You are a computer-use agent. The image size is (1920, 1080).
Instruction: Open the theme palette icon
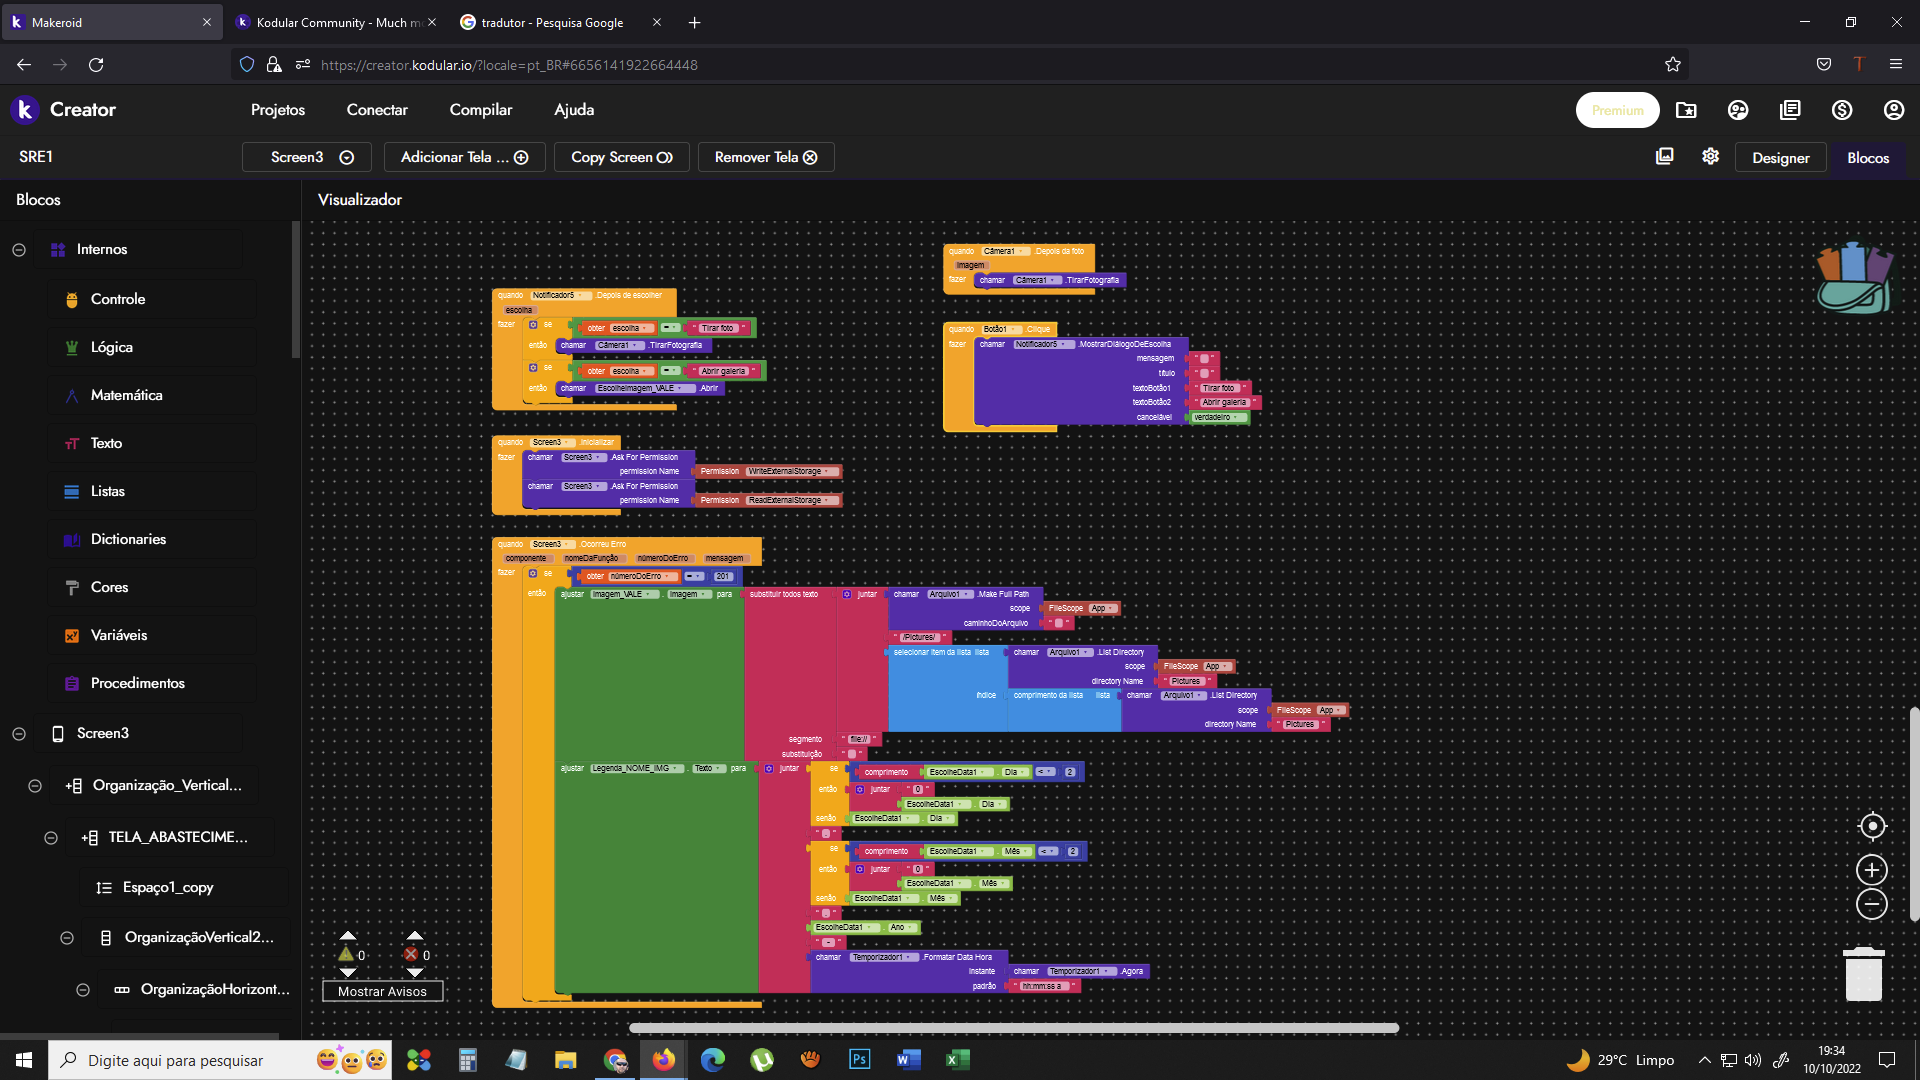[1738, 110]
